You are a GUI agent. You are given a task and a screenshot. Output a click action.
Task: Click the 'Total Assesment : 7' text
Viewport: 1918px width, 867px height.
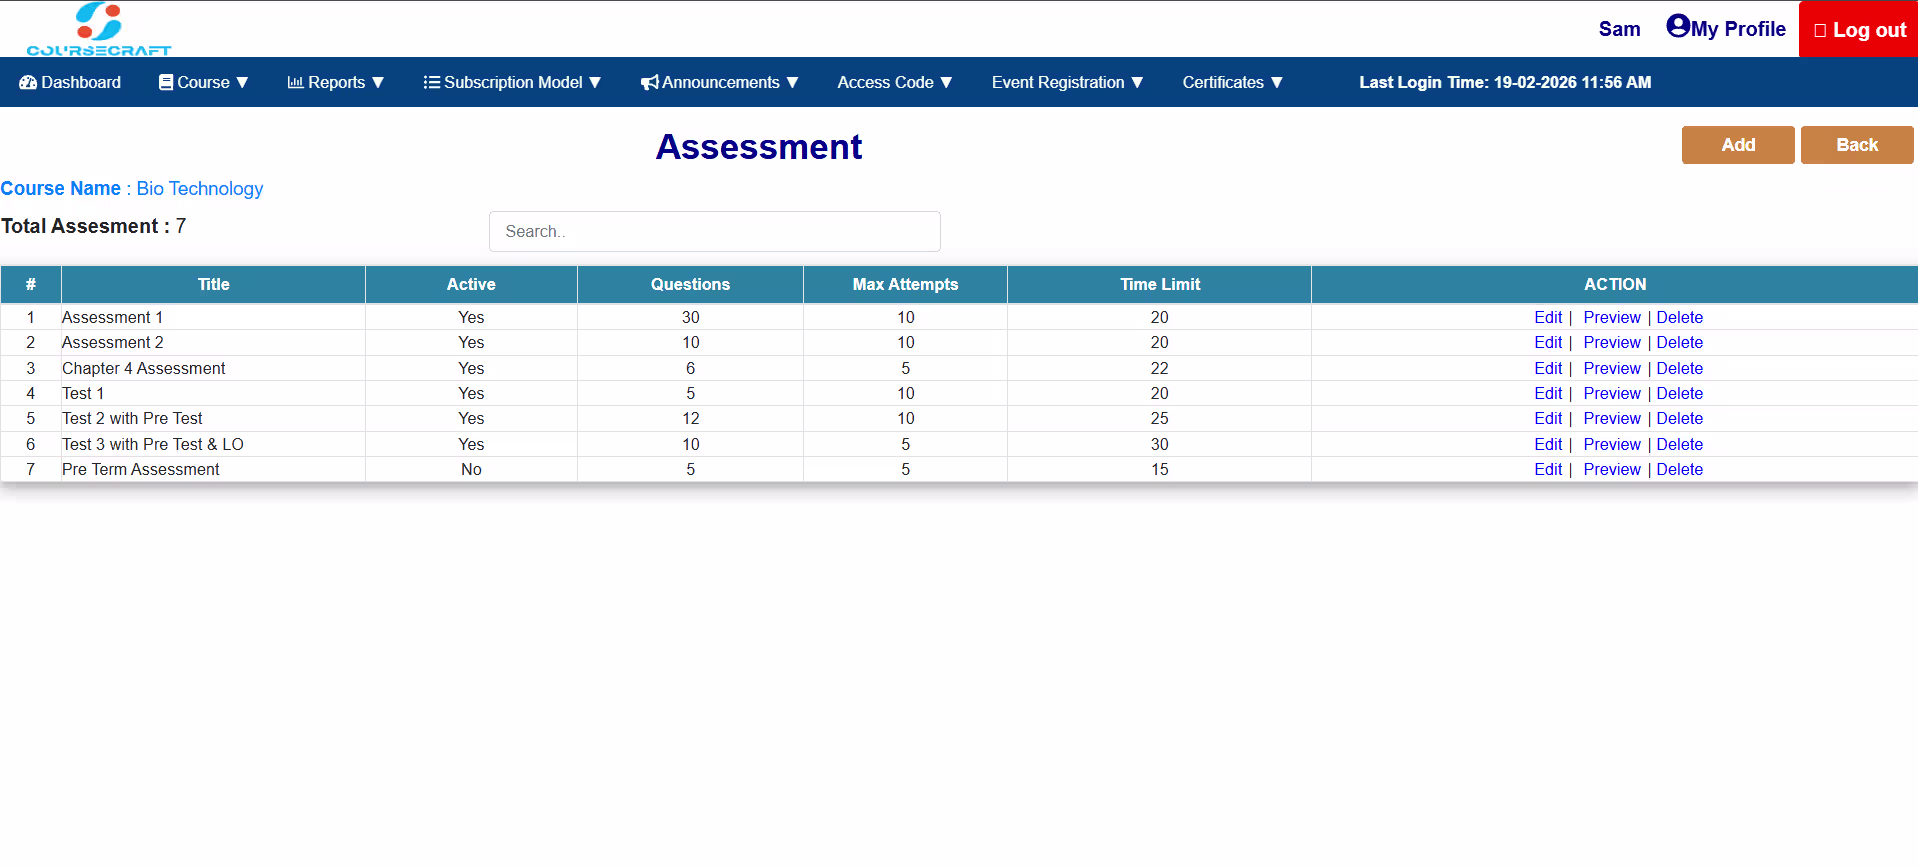93,226
